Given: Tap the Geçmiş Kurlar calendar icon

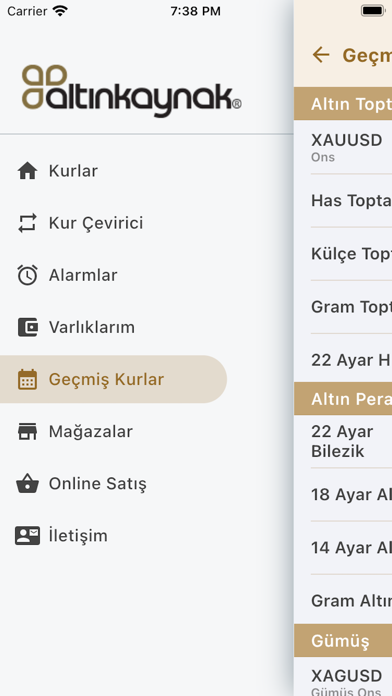Looking at the screenshot, I should pyautogui.click(x=28, y=380).
